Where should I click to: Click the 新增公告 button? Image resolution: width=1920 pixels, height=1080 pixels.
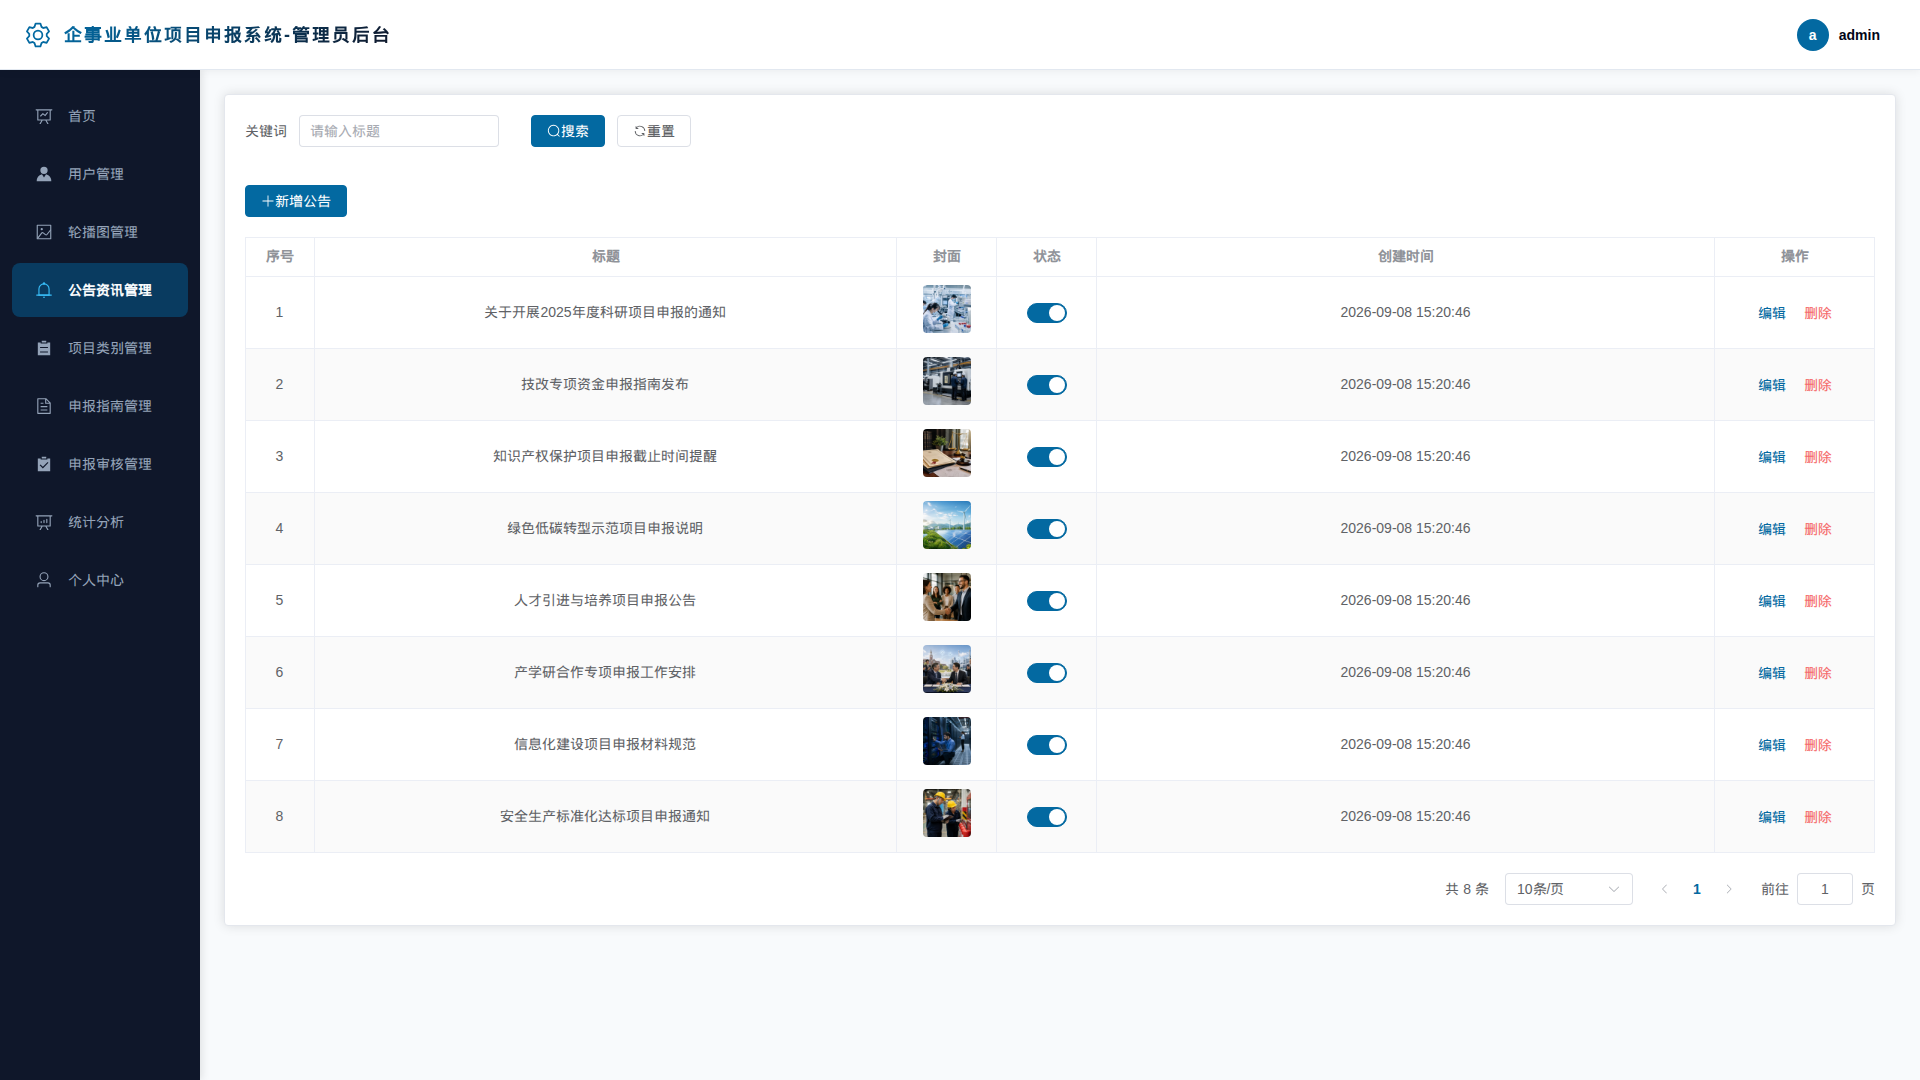(296, 201)
